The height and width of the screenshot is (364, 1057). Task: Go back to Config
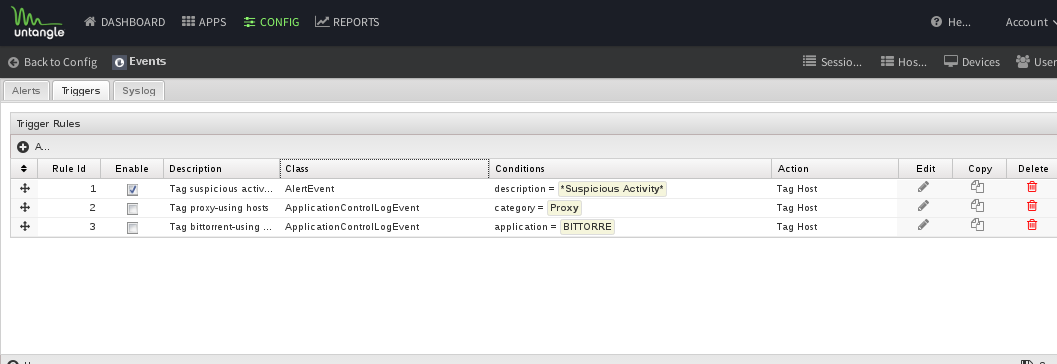tap(53, 62)
